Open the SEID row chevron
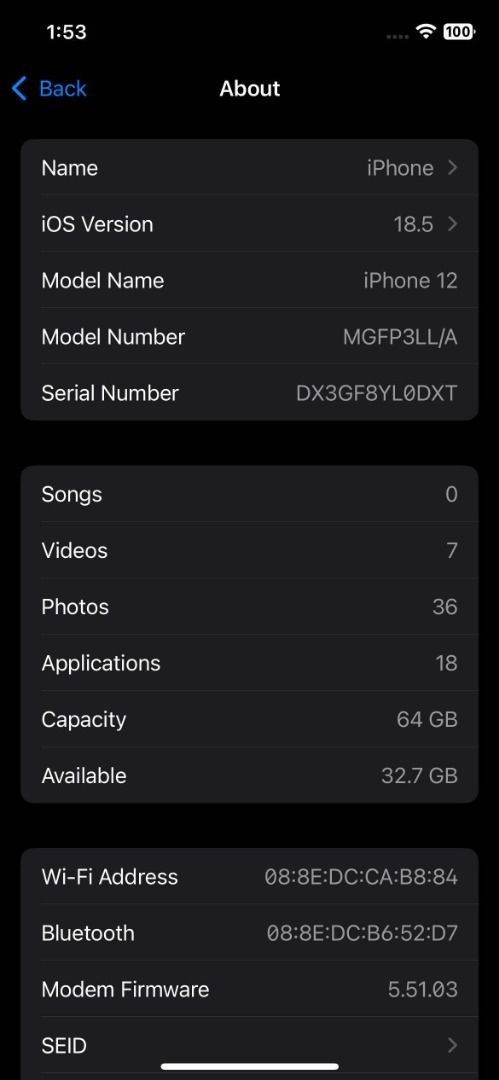This screenshot has height=1080, width=499. (452, 1046)
